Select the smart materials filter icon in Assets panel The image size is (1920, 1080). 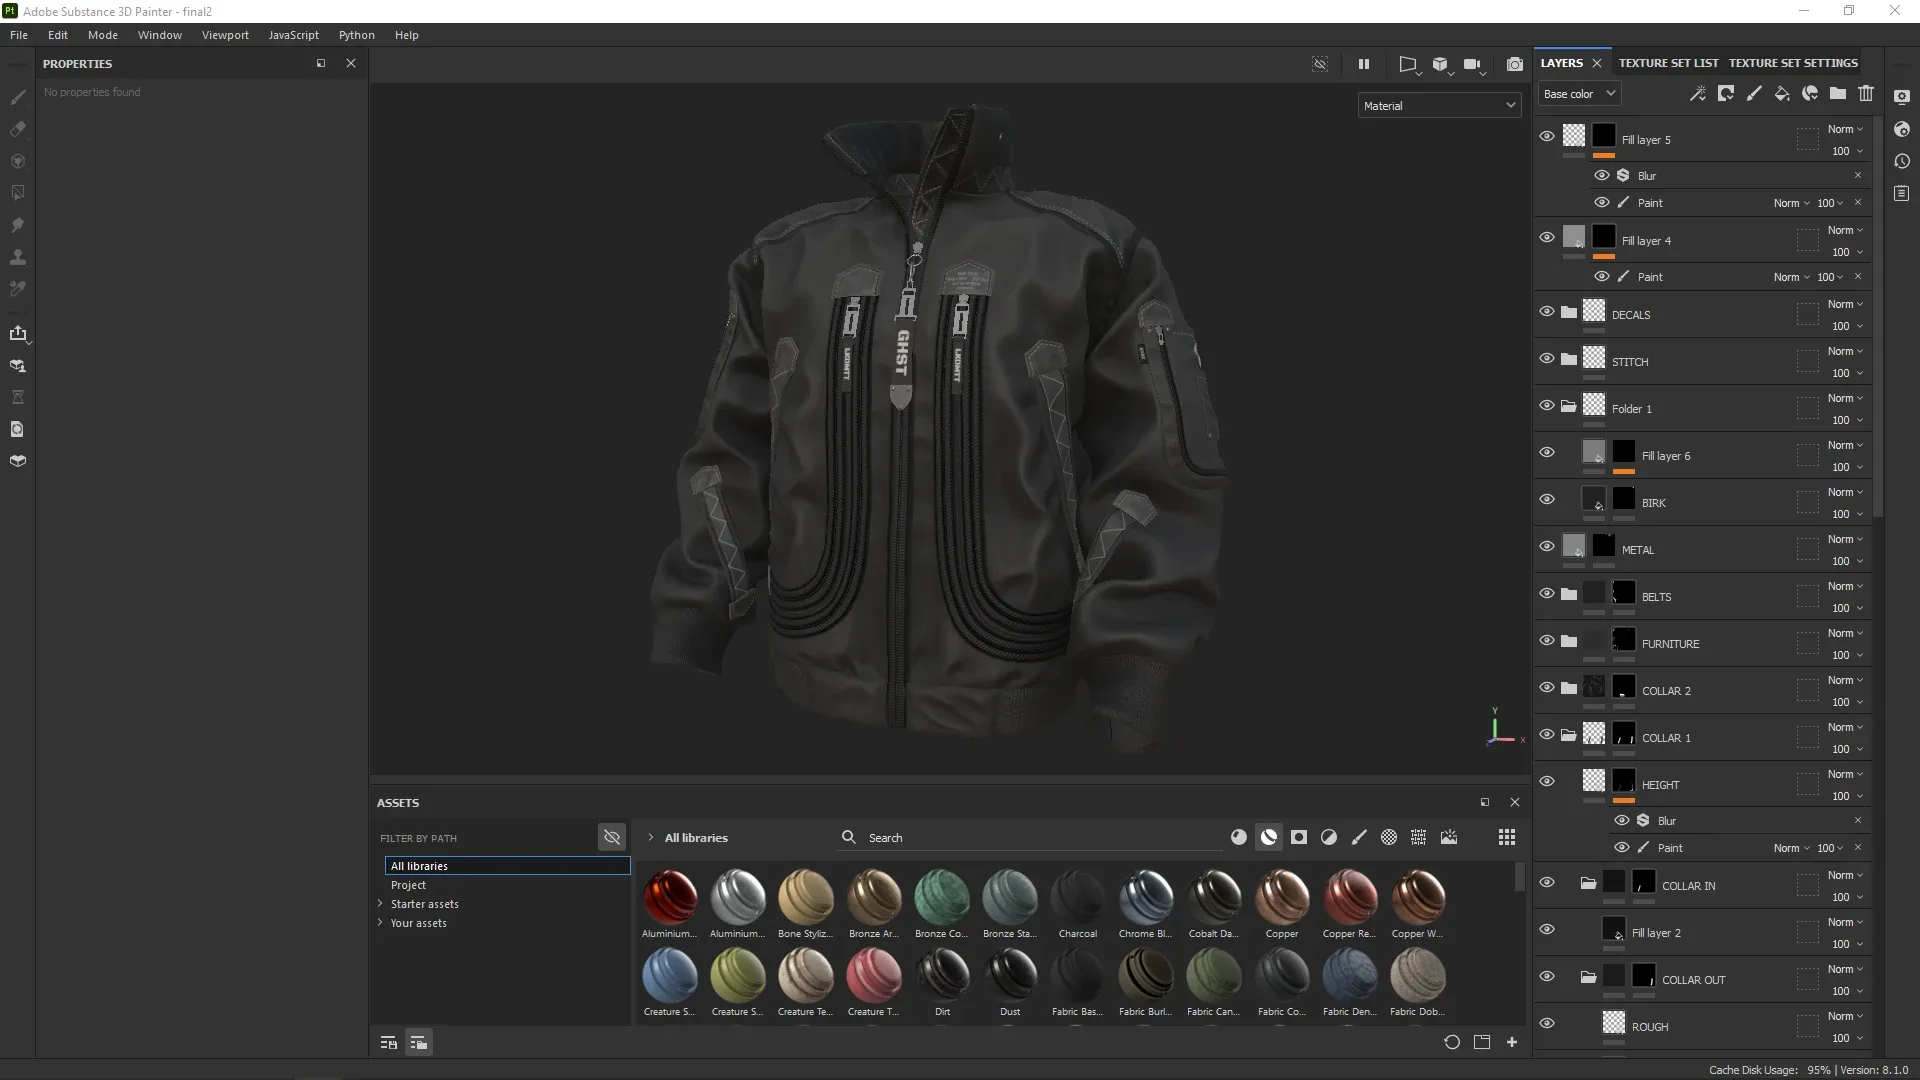coord(1269,837)
